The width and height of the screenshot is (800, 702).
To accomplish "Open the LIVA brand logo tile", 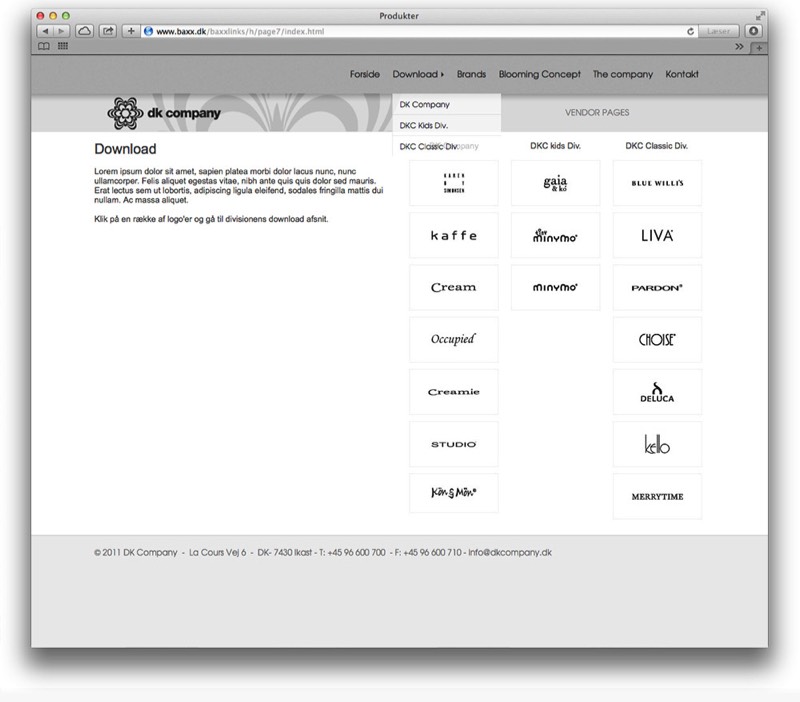I will click(657, 235).
